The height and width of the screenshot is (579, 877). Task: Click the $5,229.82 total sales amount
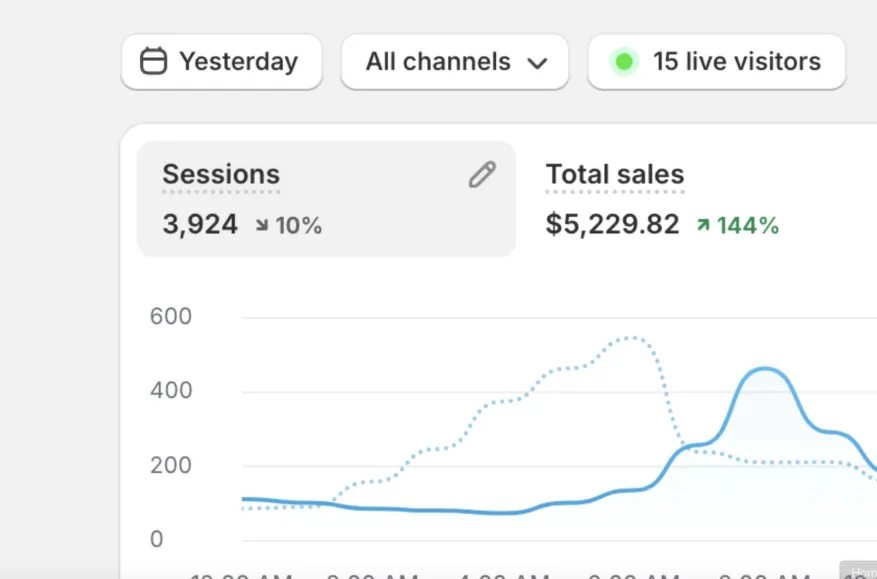click(x=612, y=225)
